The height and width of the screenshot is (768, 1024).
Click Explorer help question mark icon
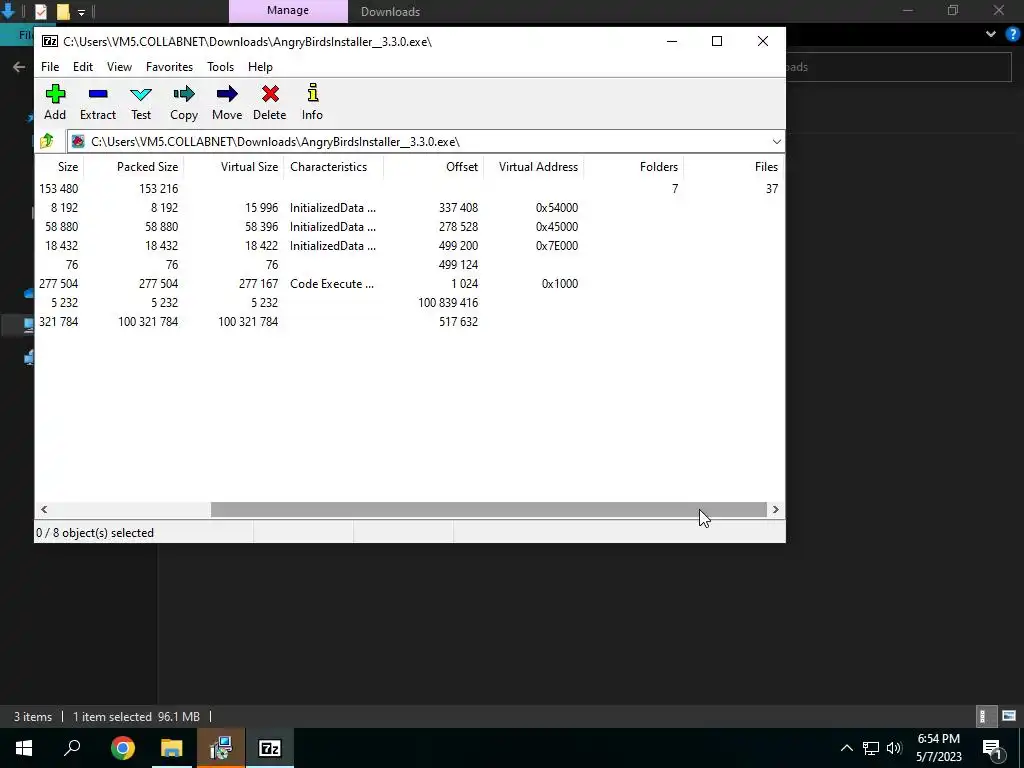click(1013, 34)
